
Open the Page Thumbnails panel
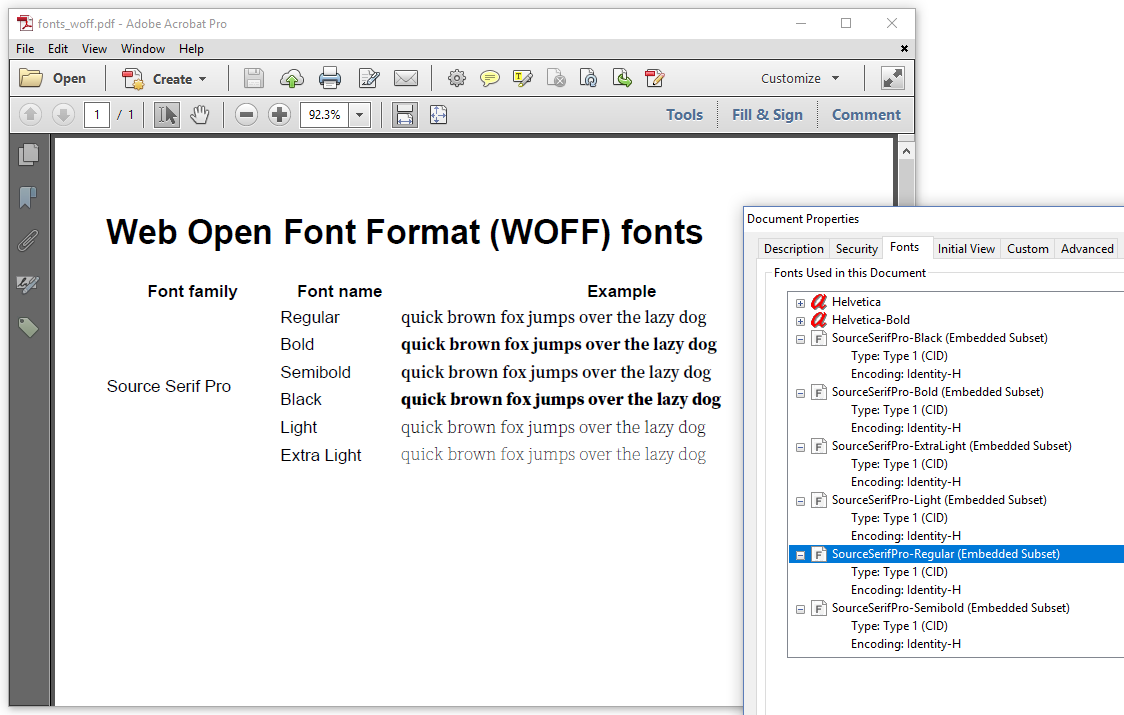(28, 154)
